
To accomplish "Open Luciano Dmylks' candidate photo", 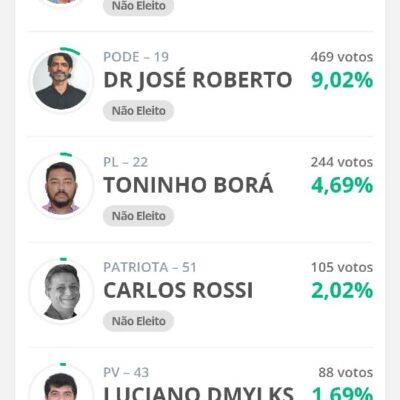I will [61, 383].
